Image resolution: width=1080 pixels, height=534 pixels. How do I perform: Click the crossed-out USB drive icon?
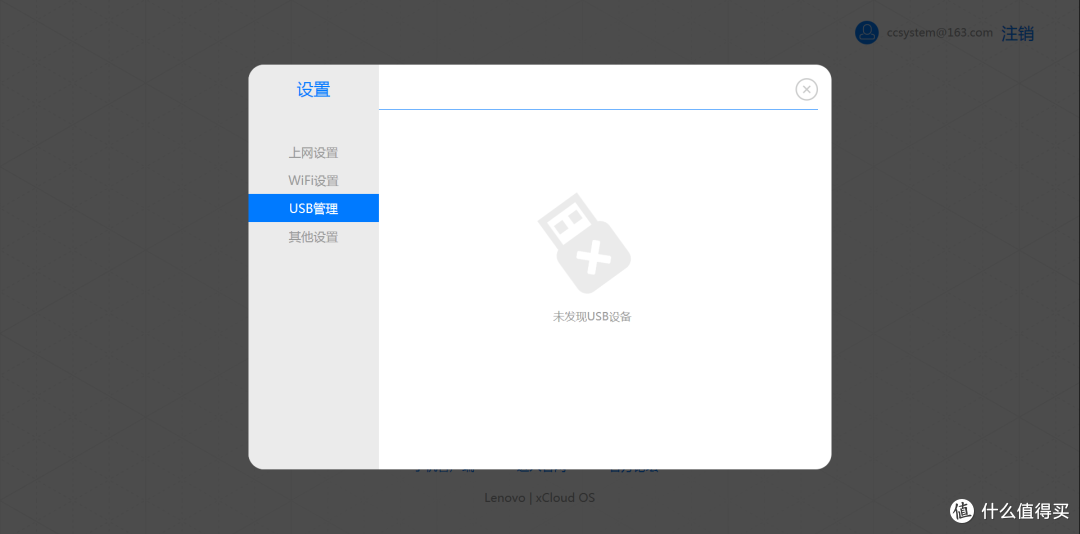click(584, 243)
